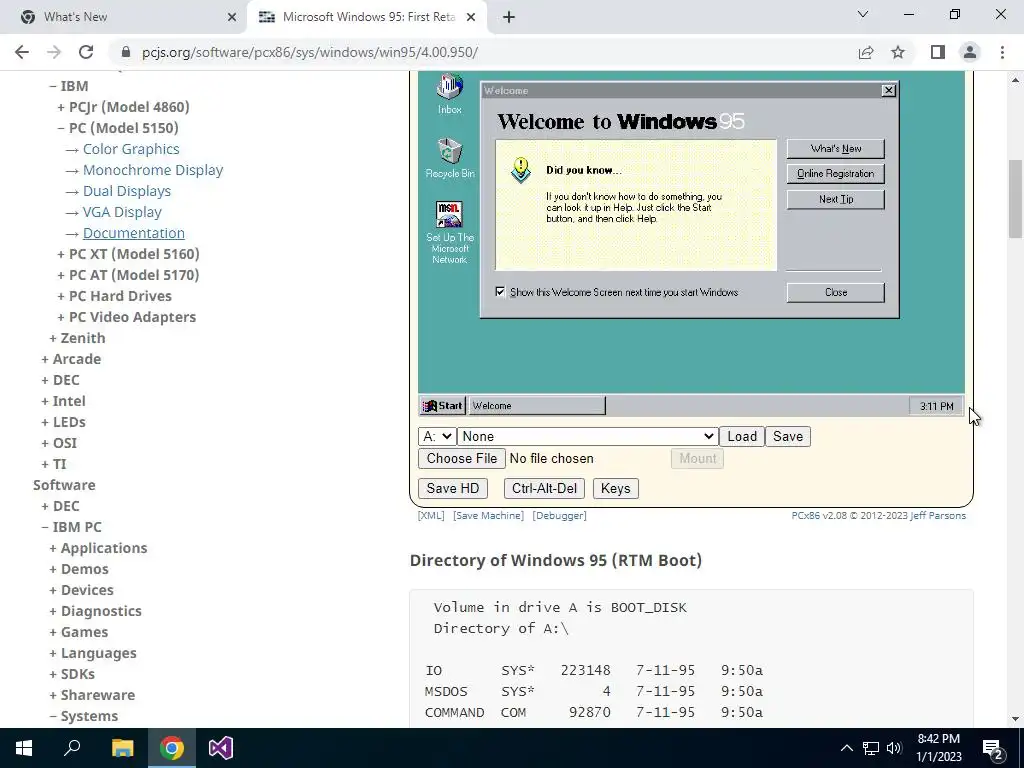The width and height of the screenshot is (1024, 768).
Task: Expand PC XT (Model 5160)
Action: click(x=128, y=254)
